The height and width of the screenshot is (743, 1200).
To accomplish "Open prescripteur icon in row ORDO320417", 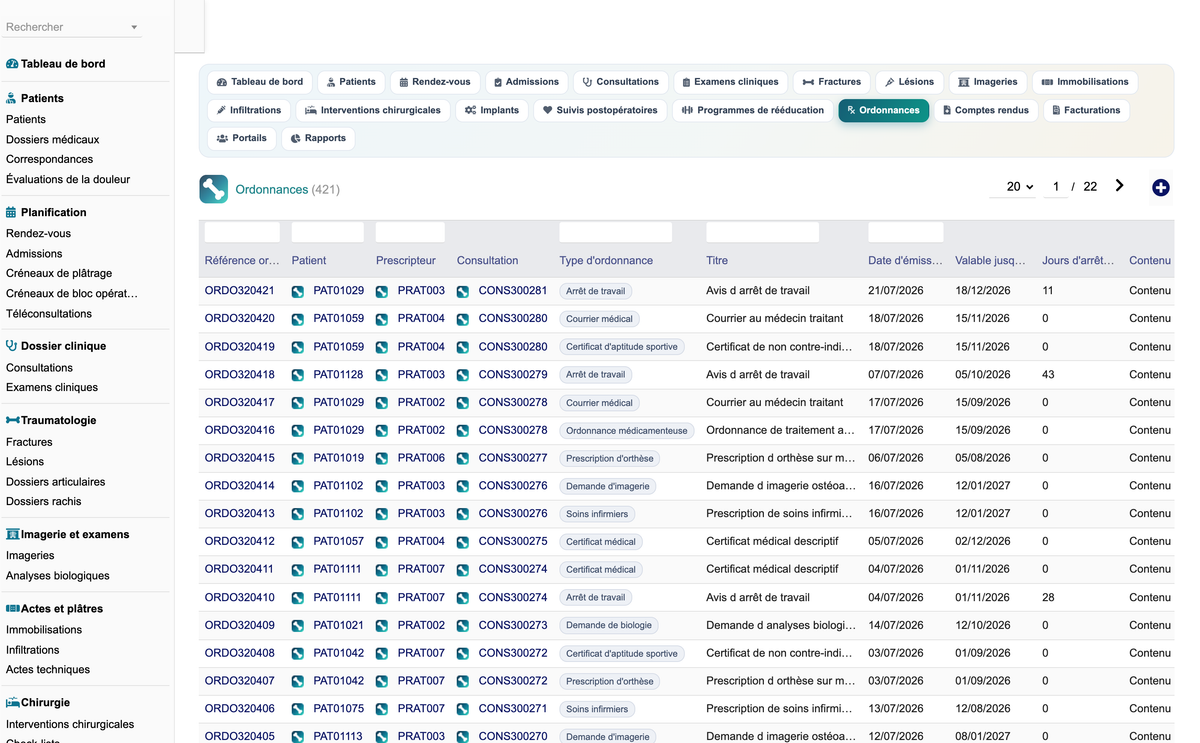I will [382, 403].
